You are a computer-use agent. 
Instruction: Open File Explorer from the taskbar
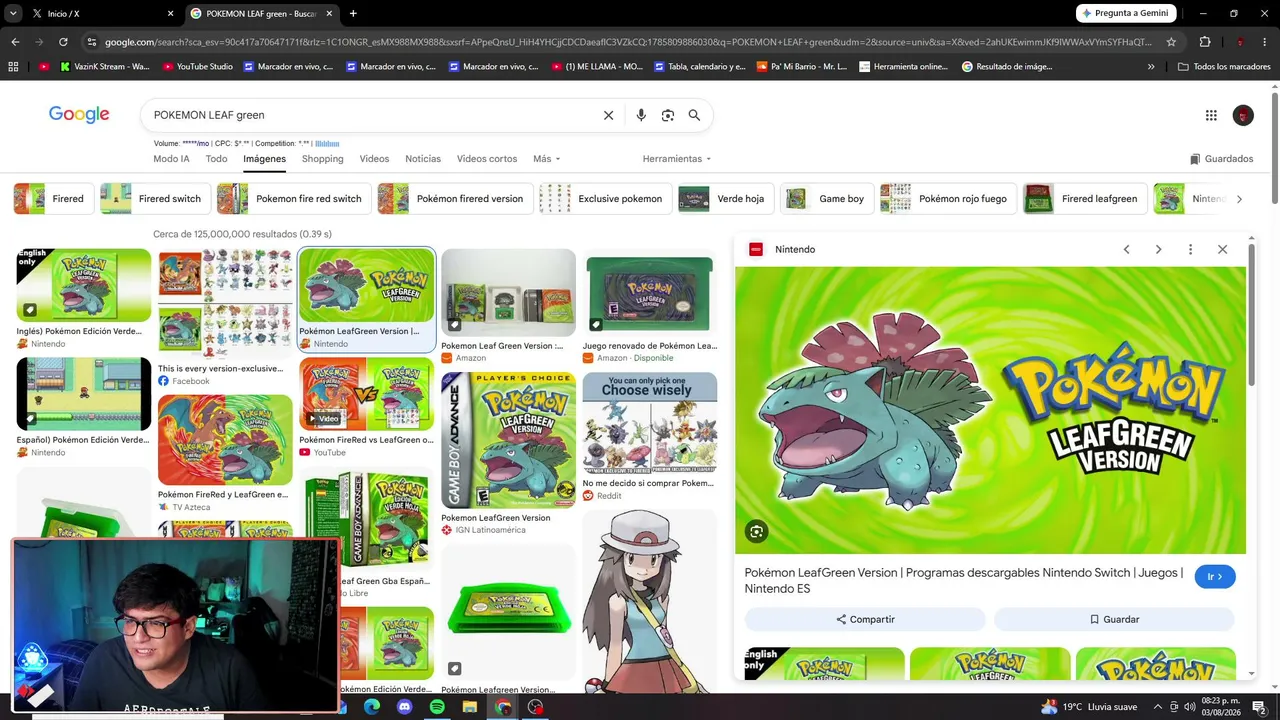click(x=470, y=707)
